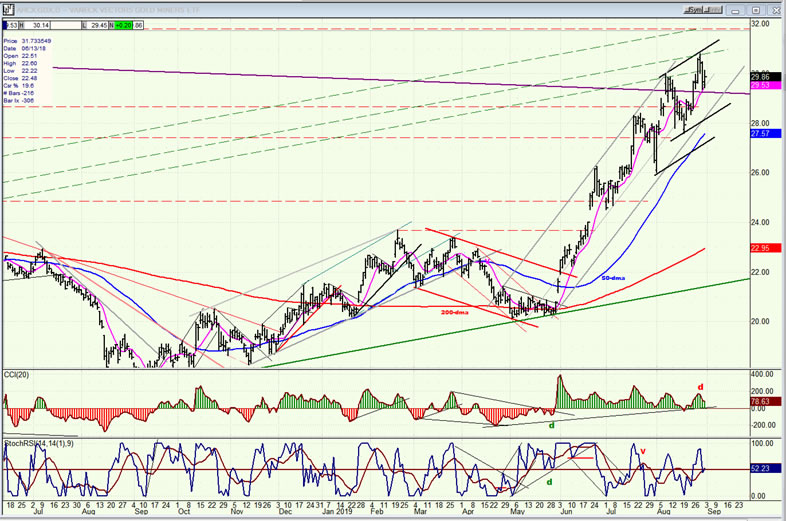The height and width of the screenshot is (521, 786).
Task: Click the Jun date axis label
Action: pos(566,511)
